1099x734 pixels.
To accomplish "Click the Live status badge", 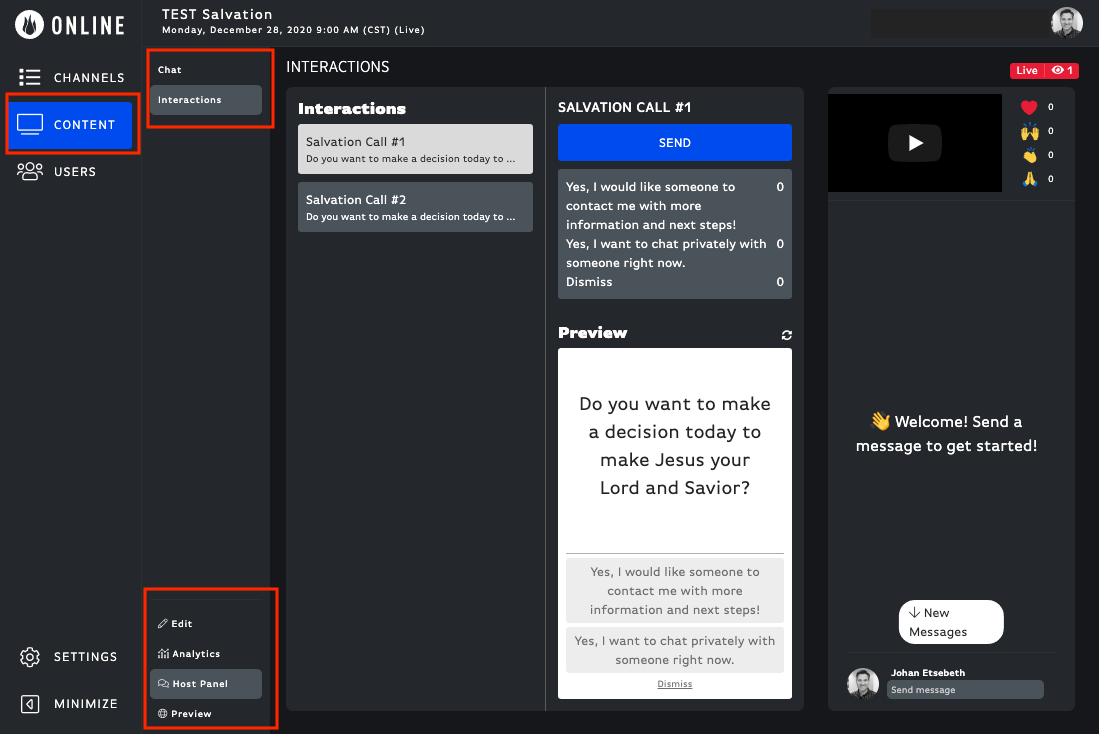I will tap(1027, 70).
